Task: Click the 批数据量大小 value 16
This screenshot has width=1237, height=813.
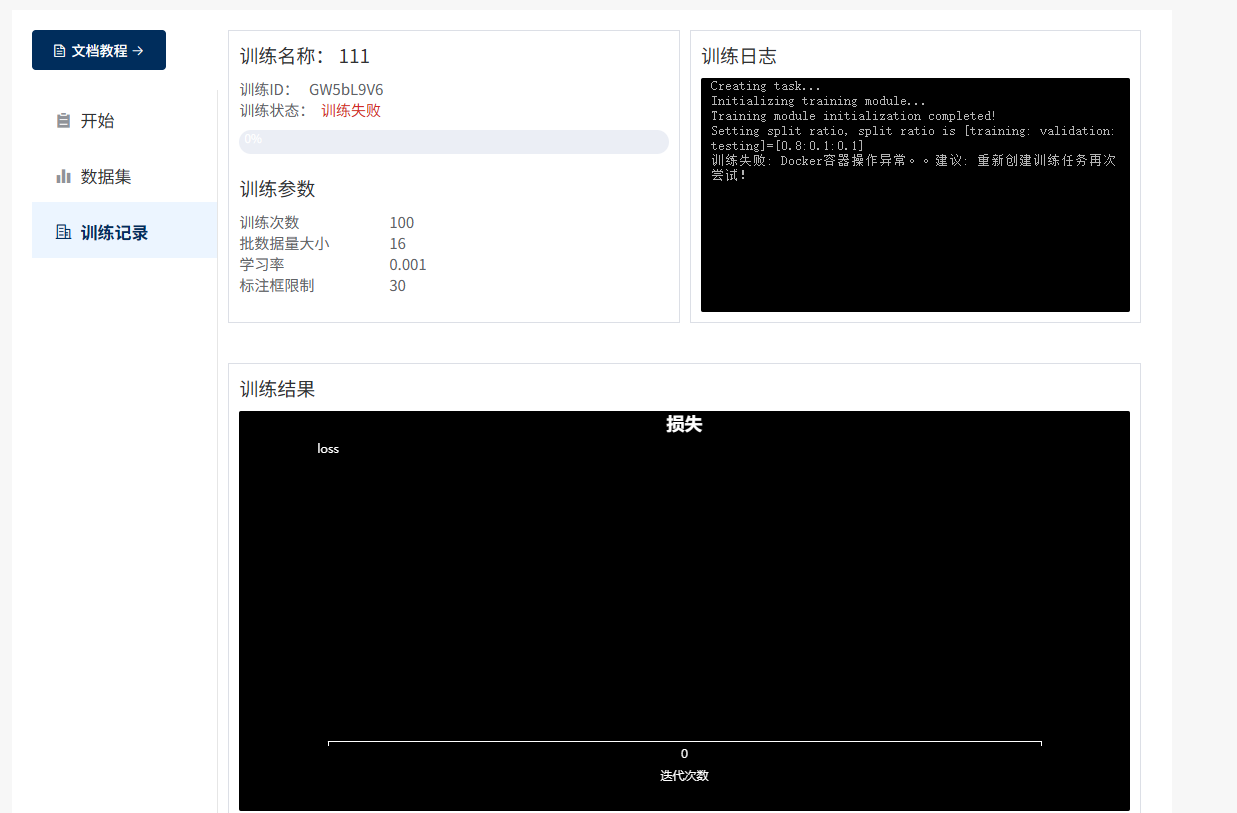Action: pyautogui.click(x=397, y=244)
